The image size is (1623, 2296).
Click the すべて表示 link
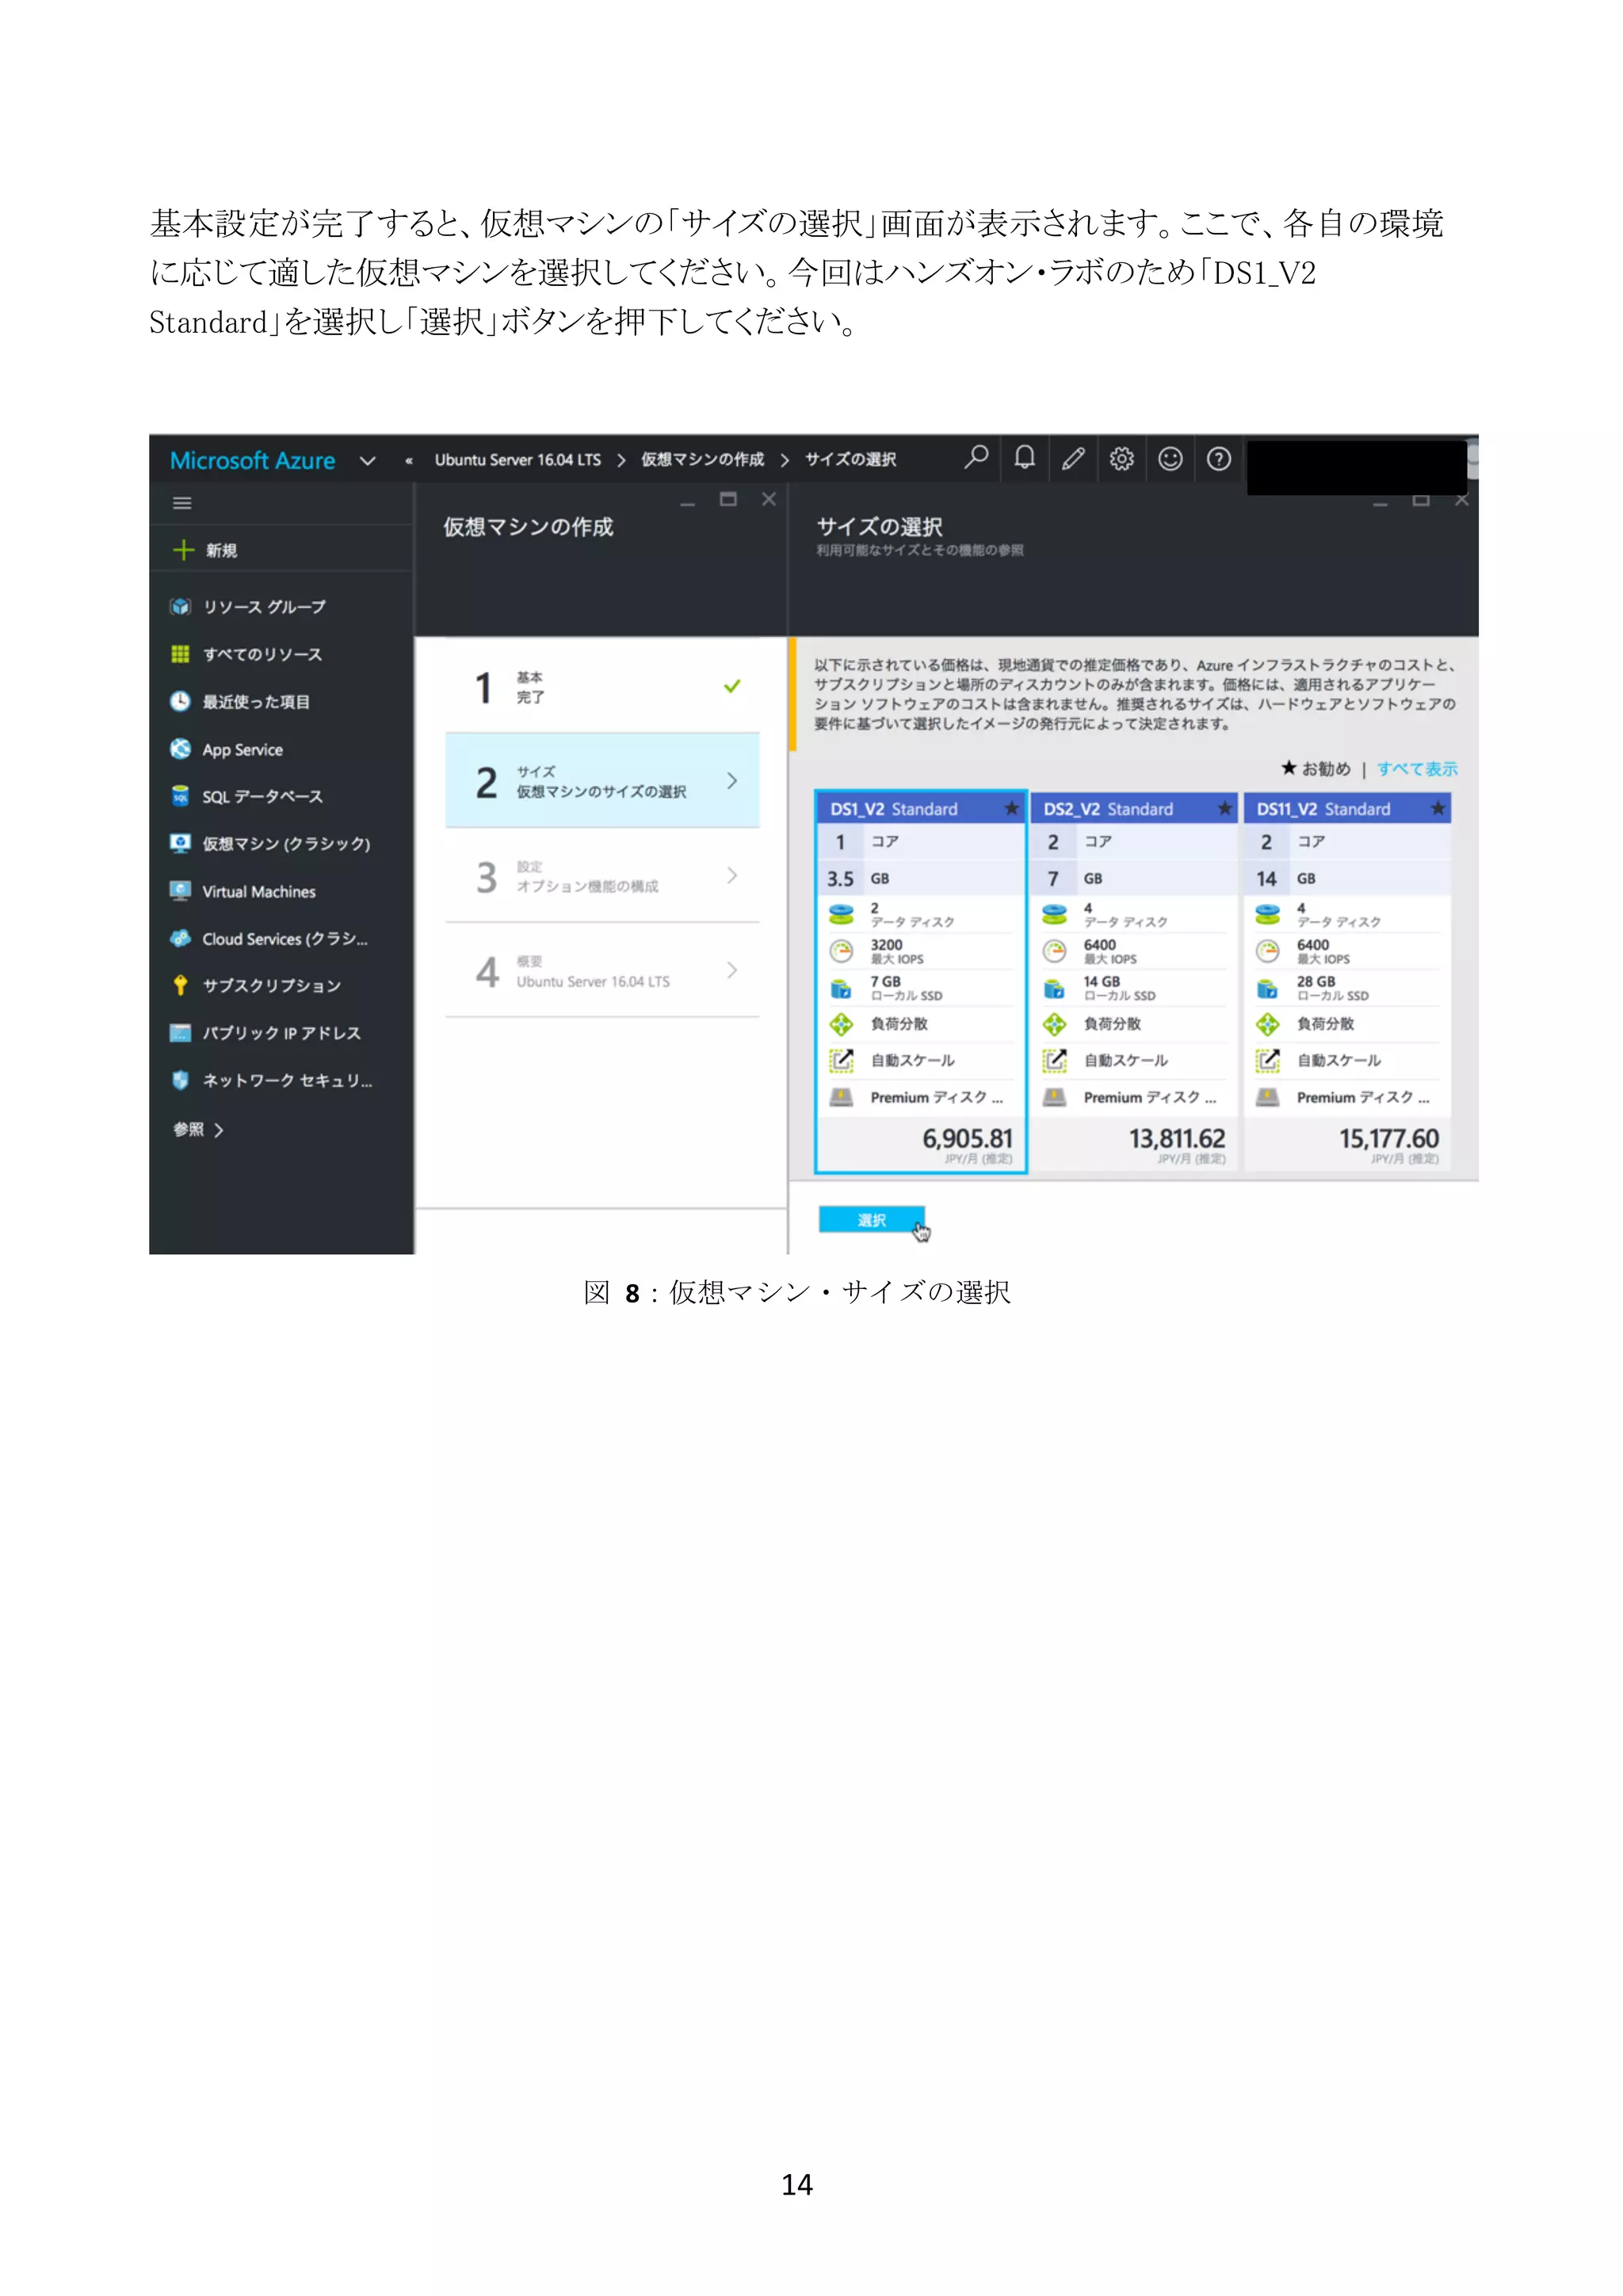(x=1416, y=768)
